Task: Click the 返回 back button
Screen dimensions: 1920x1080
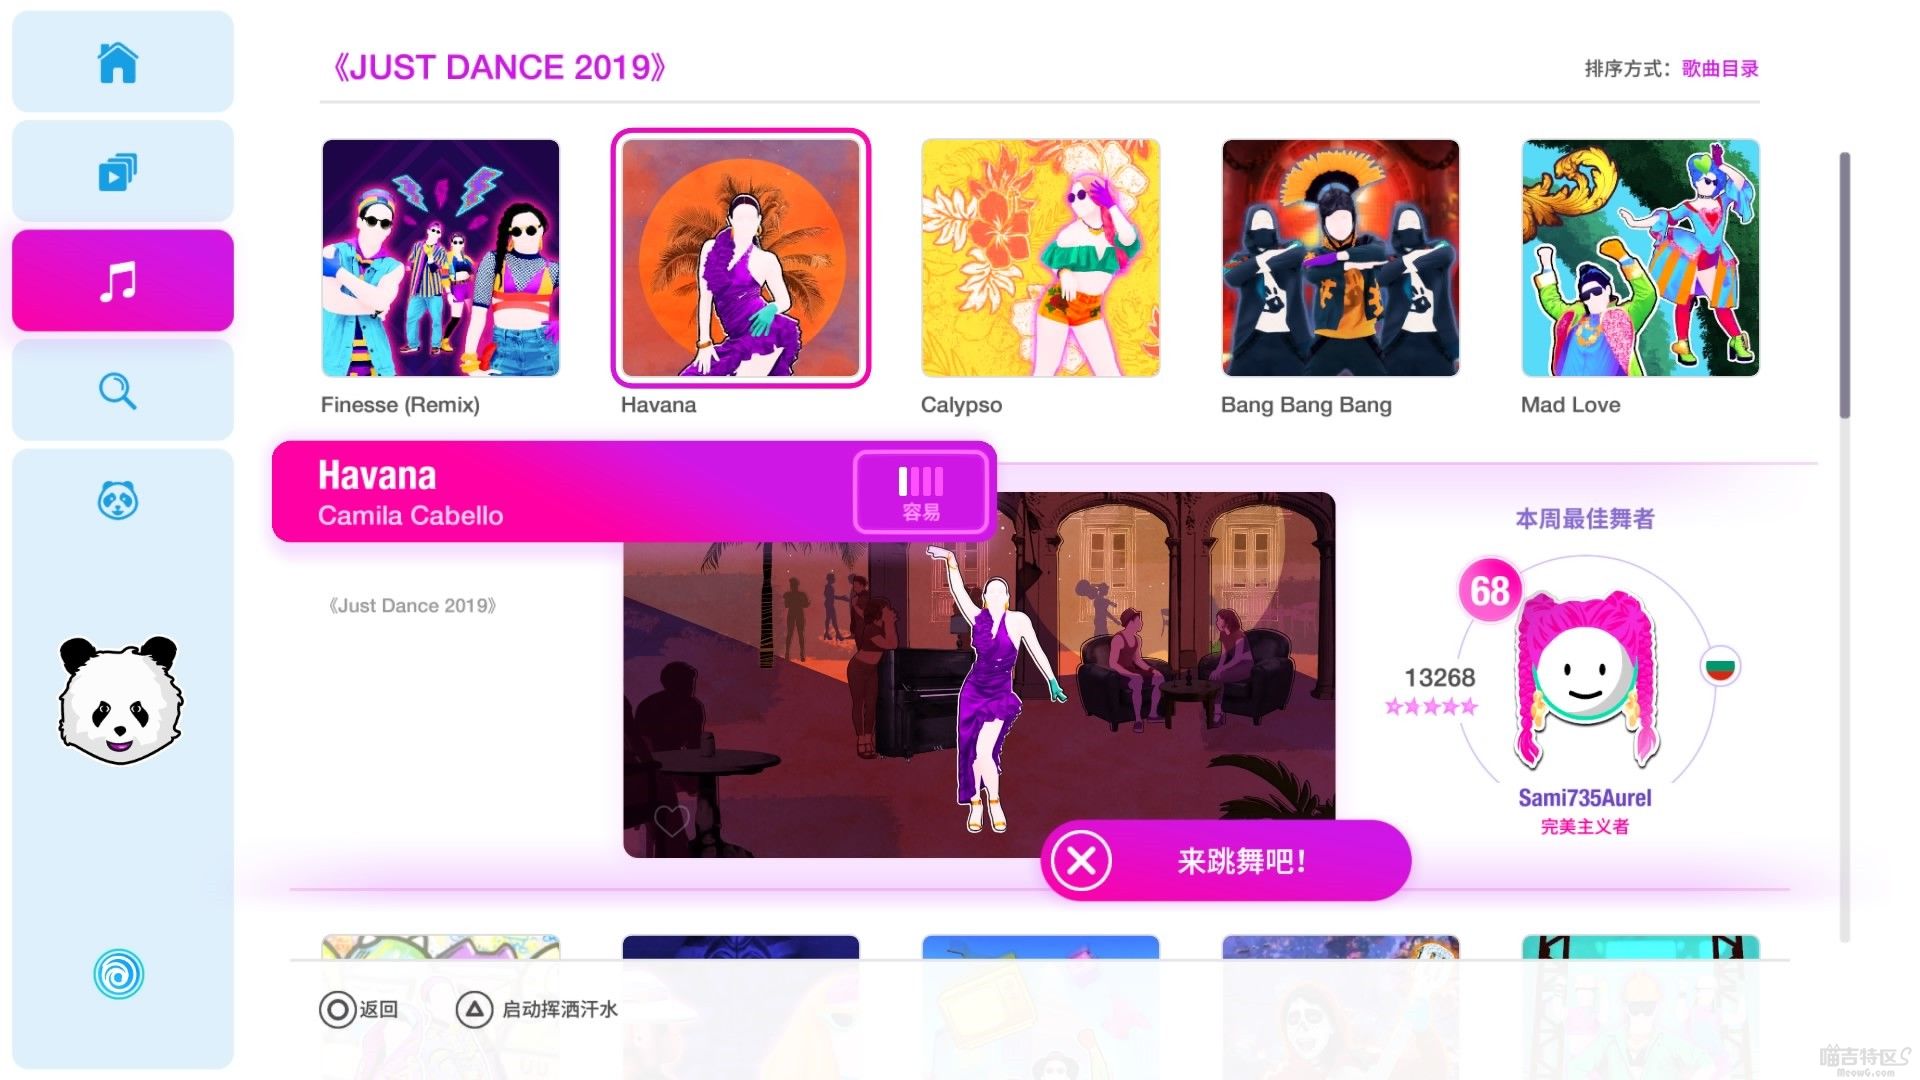Action: 359,1009
